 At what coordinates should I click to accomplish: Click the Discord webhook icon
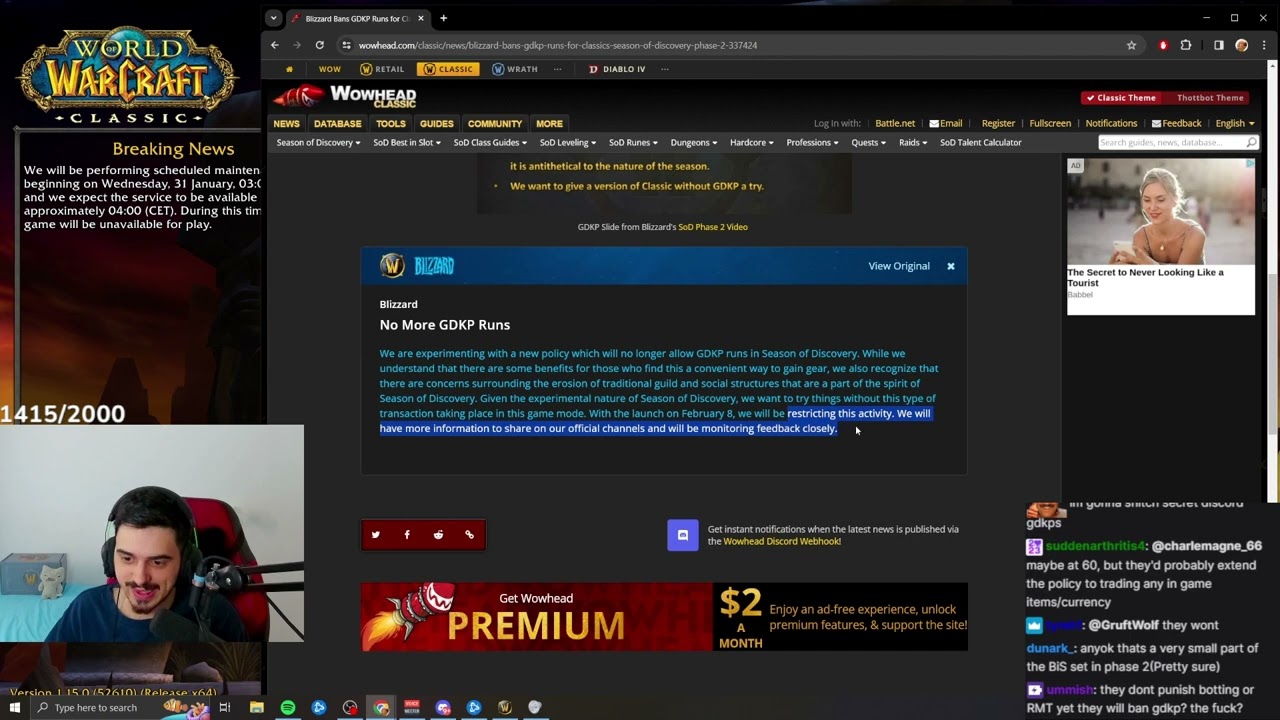pyautogui.click(x=683, y=535)
